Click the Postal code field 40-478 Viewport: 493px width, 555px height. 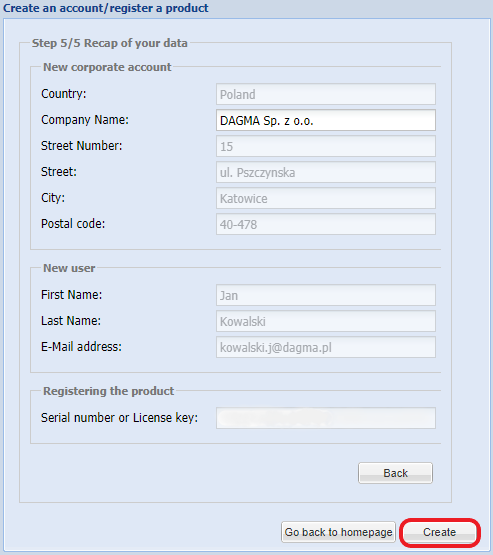326,224
